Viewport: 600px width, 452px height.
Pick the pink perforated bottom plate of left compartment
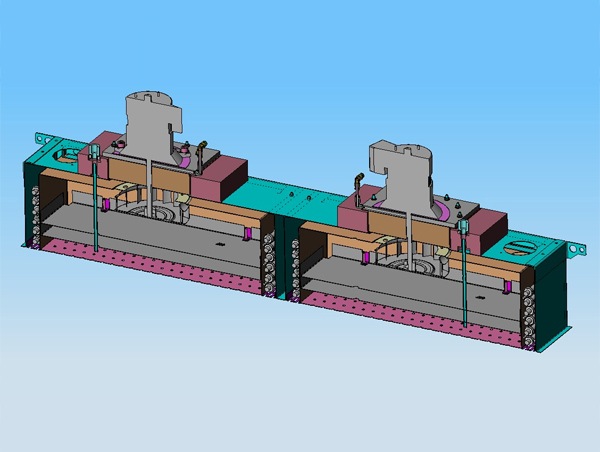click(151, 265)
